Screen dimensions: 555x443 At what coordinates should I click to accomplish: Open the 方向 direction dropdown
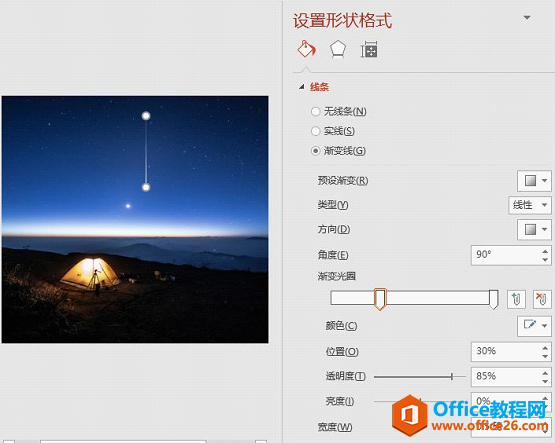[x=534, y=229]
